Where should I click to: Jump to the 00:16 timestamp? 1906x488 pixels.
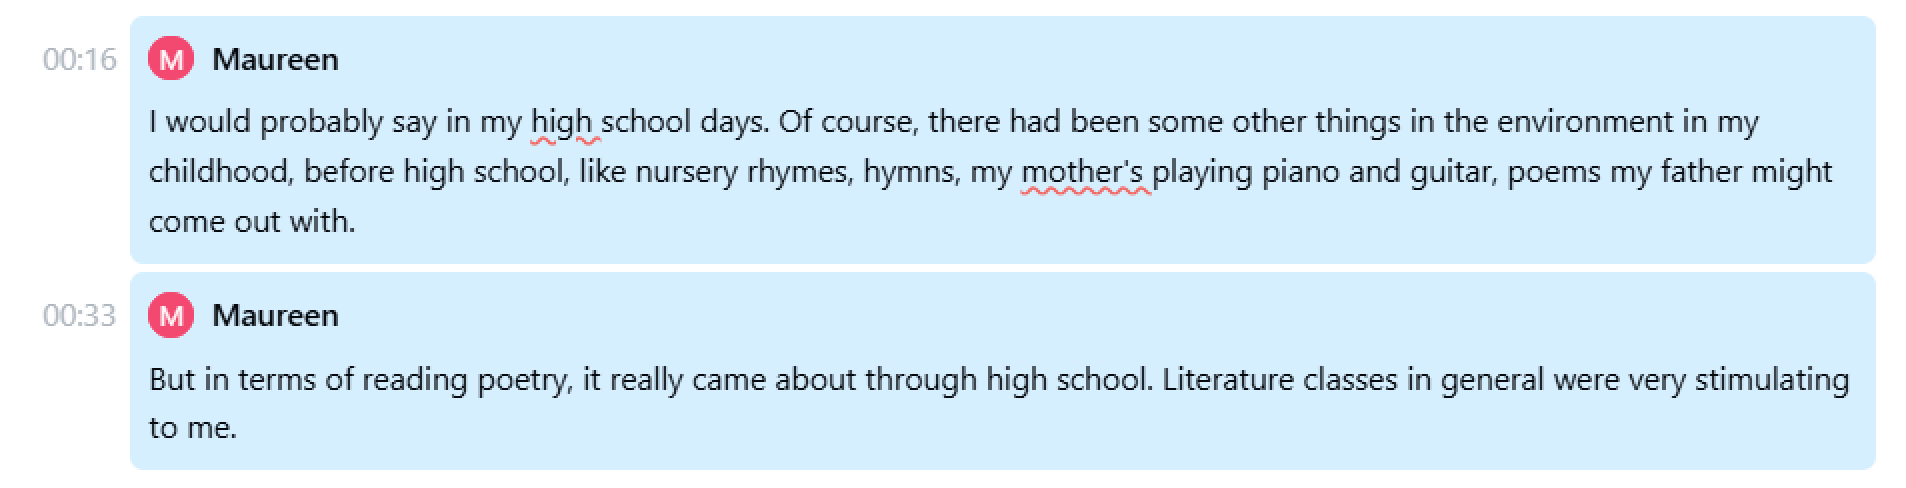(x=80, y=60)
